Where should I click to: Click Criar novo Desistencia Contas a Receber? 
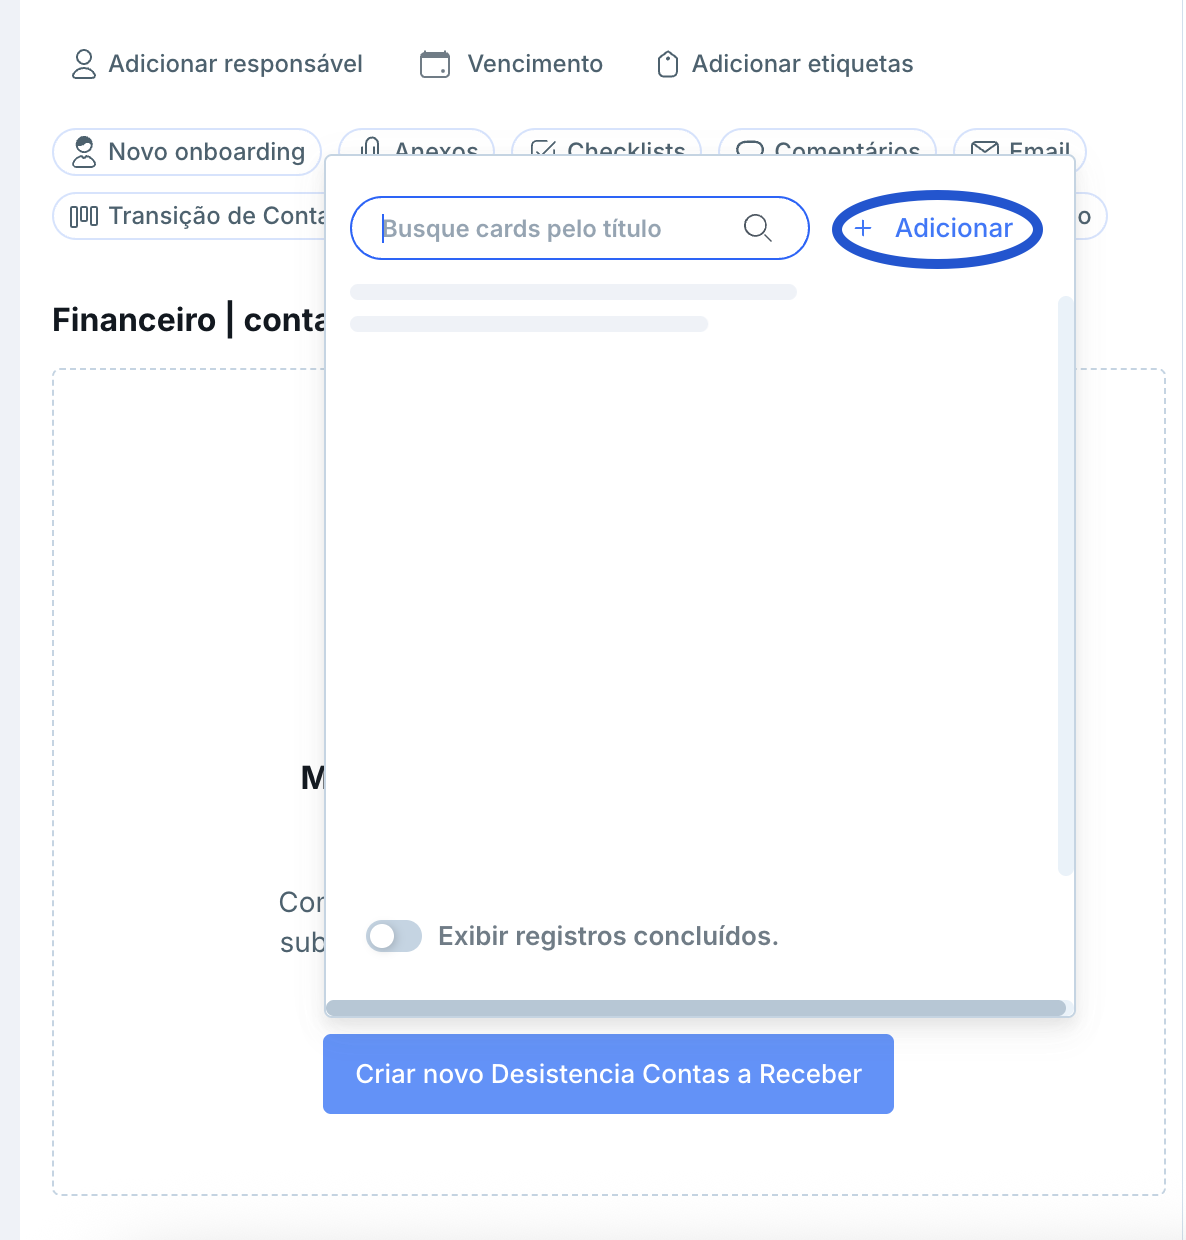pyautogui.click(x=608, y=1074)
